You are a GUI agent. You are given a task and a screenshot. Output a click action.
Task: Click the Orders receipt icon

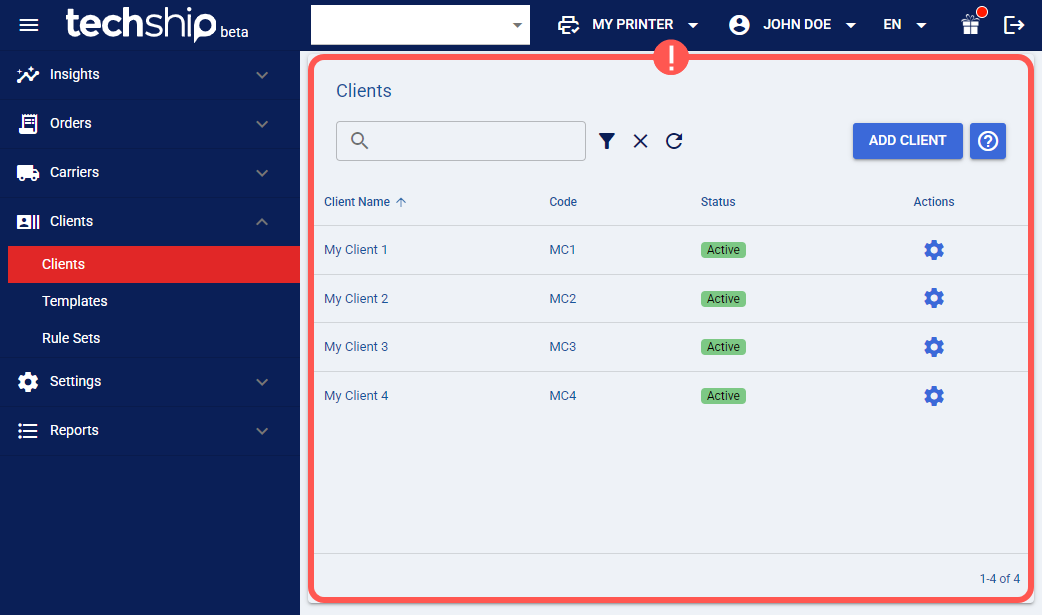click(28, 124)
